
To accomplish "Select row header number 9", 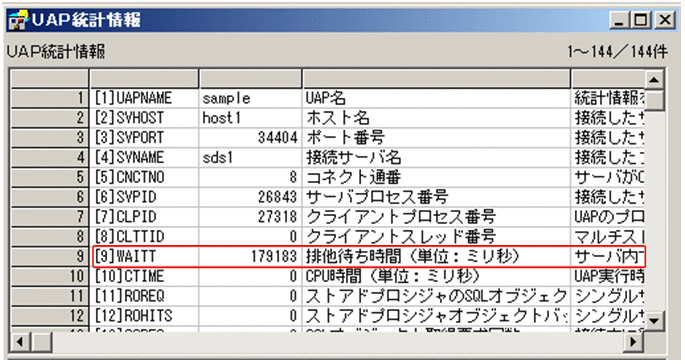I will [50, 256].
